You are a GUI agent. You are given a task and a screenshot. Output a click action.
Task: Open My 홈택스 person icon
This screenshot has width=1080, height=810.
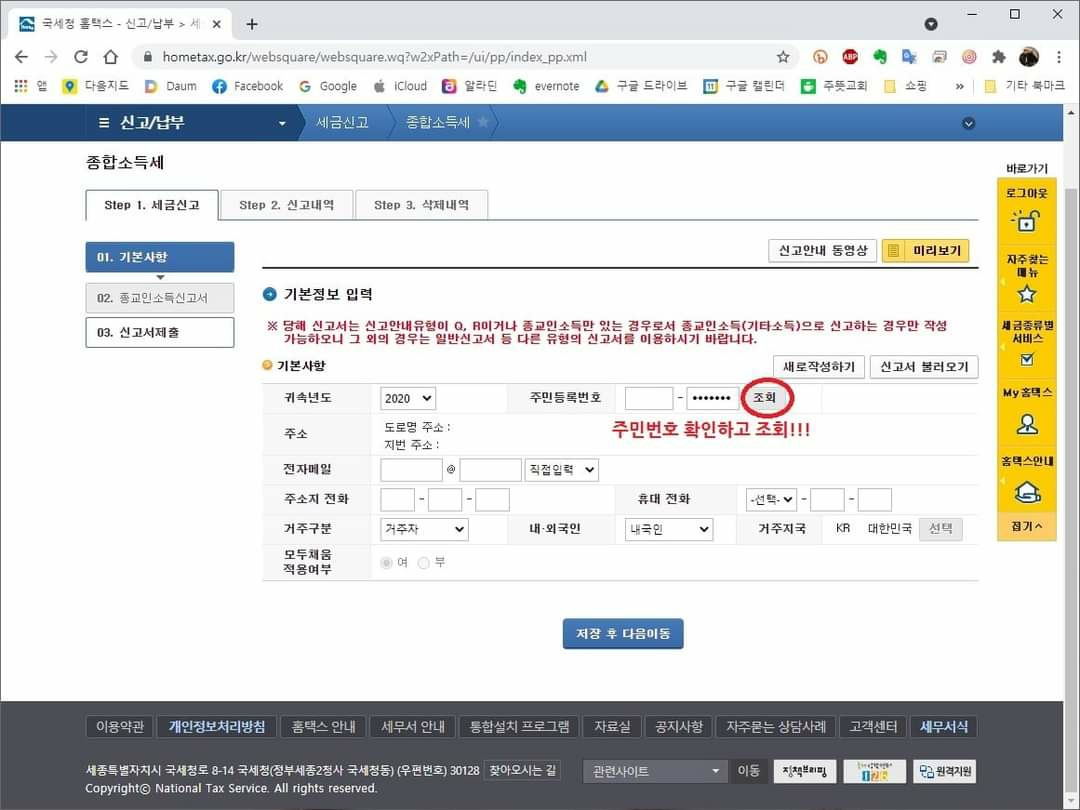1026,424
